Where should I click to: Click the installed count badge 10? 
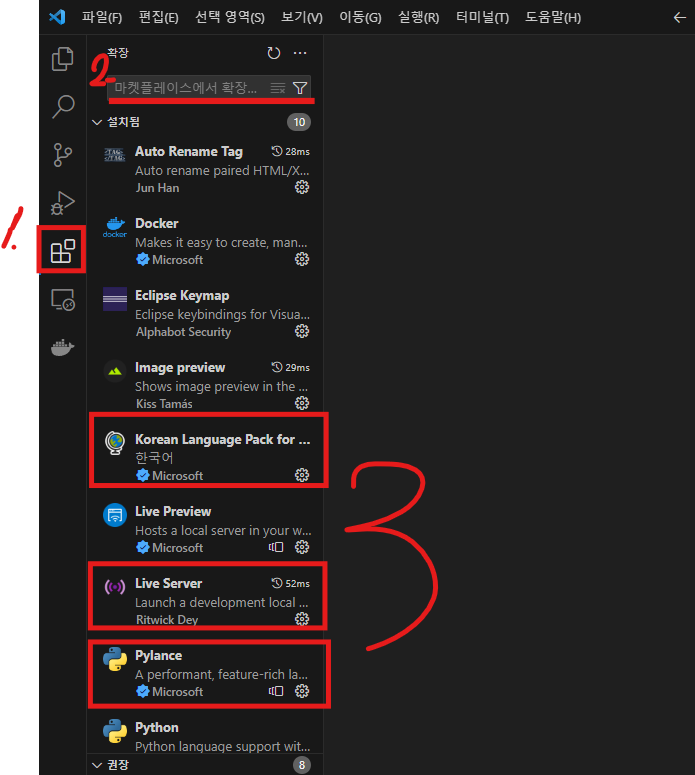point(299,122)
